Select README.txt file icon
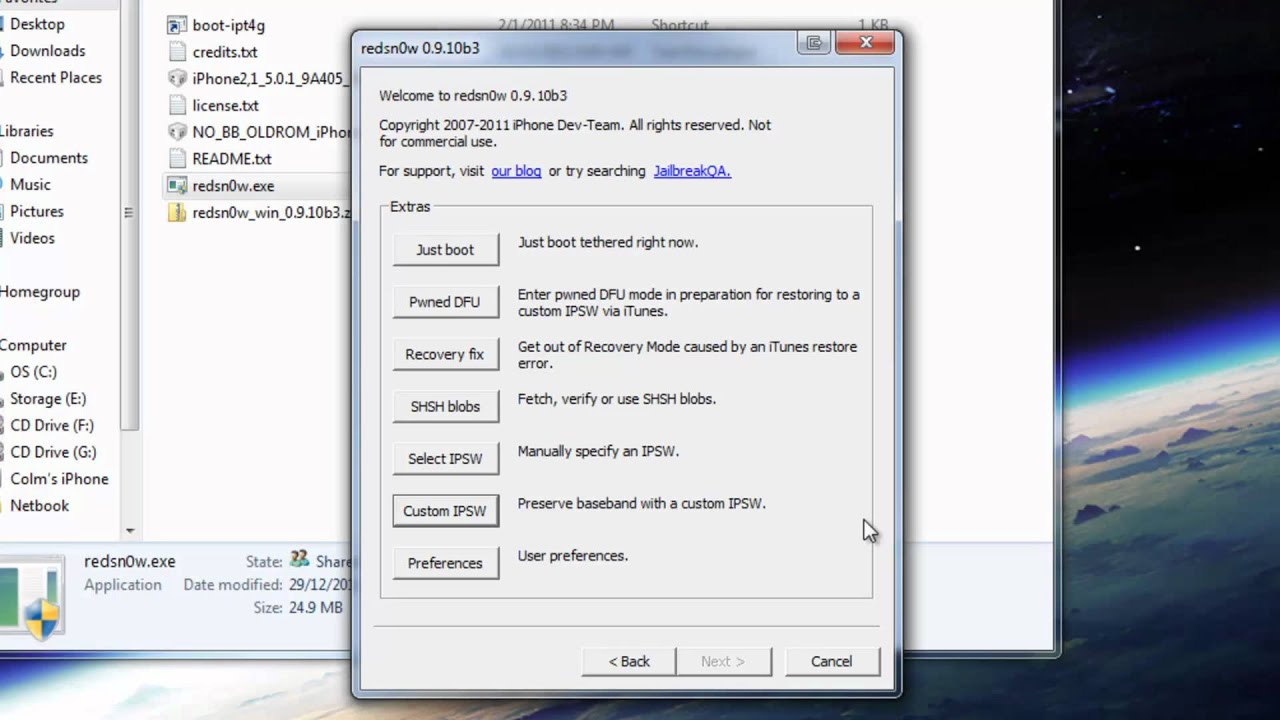The width and height of the screenshot is (1280, 720). pyautogui.click(x=177, y=158)
